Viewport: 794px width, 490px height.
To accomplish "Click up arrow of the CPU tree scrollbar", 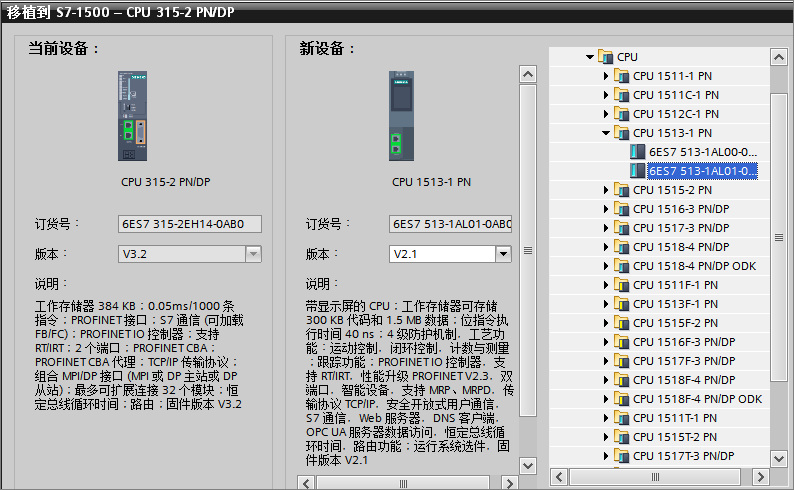I will [778, 57].
